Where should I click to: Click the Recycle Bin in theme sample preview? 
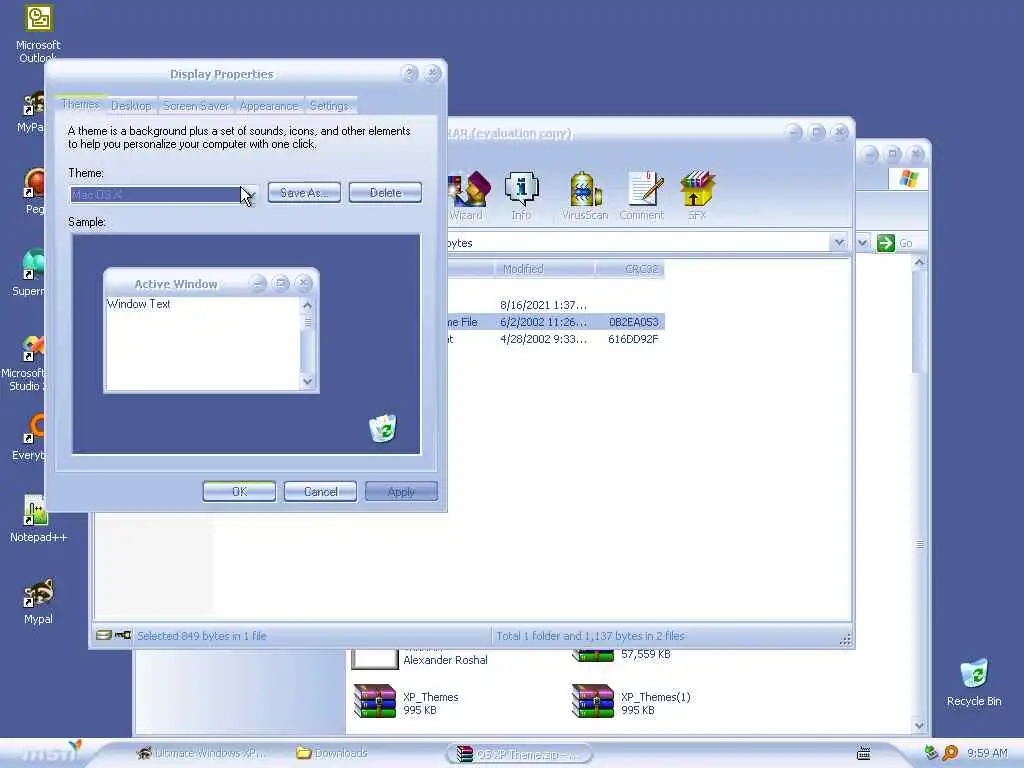(x=383, y=427)
